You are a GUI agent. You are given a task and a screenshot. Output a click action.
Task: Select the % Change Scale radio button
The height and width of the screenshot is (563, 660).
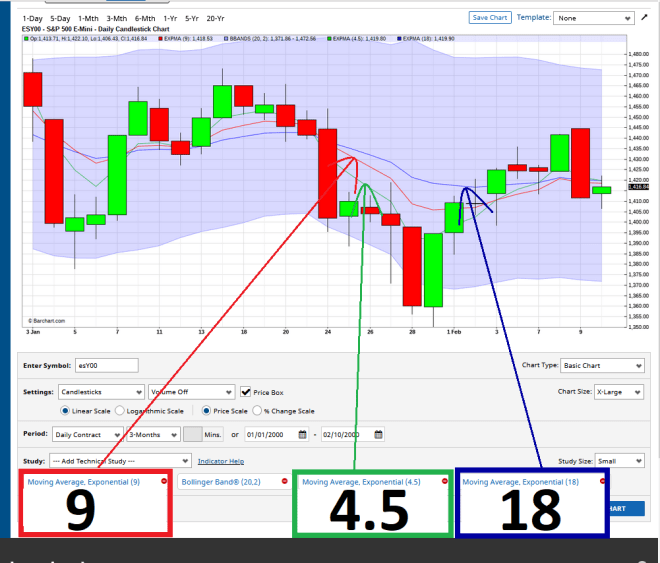(257, 411)
